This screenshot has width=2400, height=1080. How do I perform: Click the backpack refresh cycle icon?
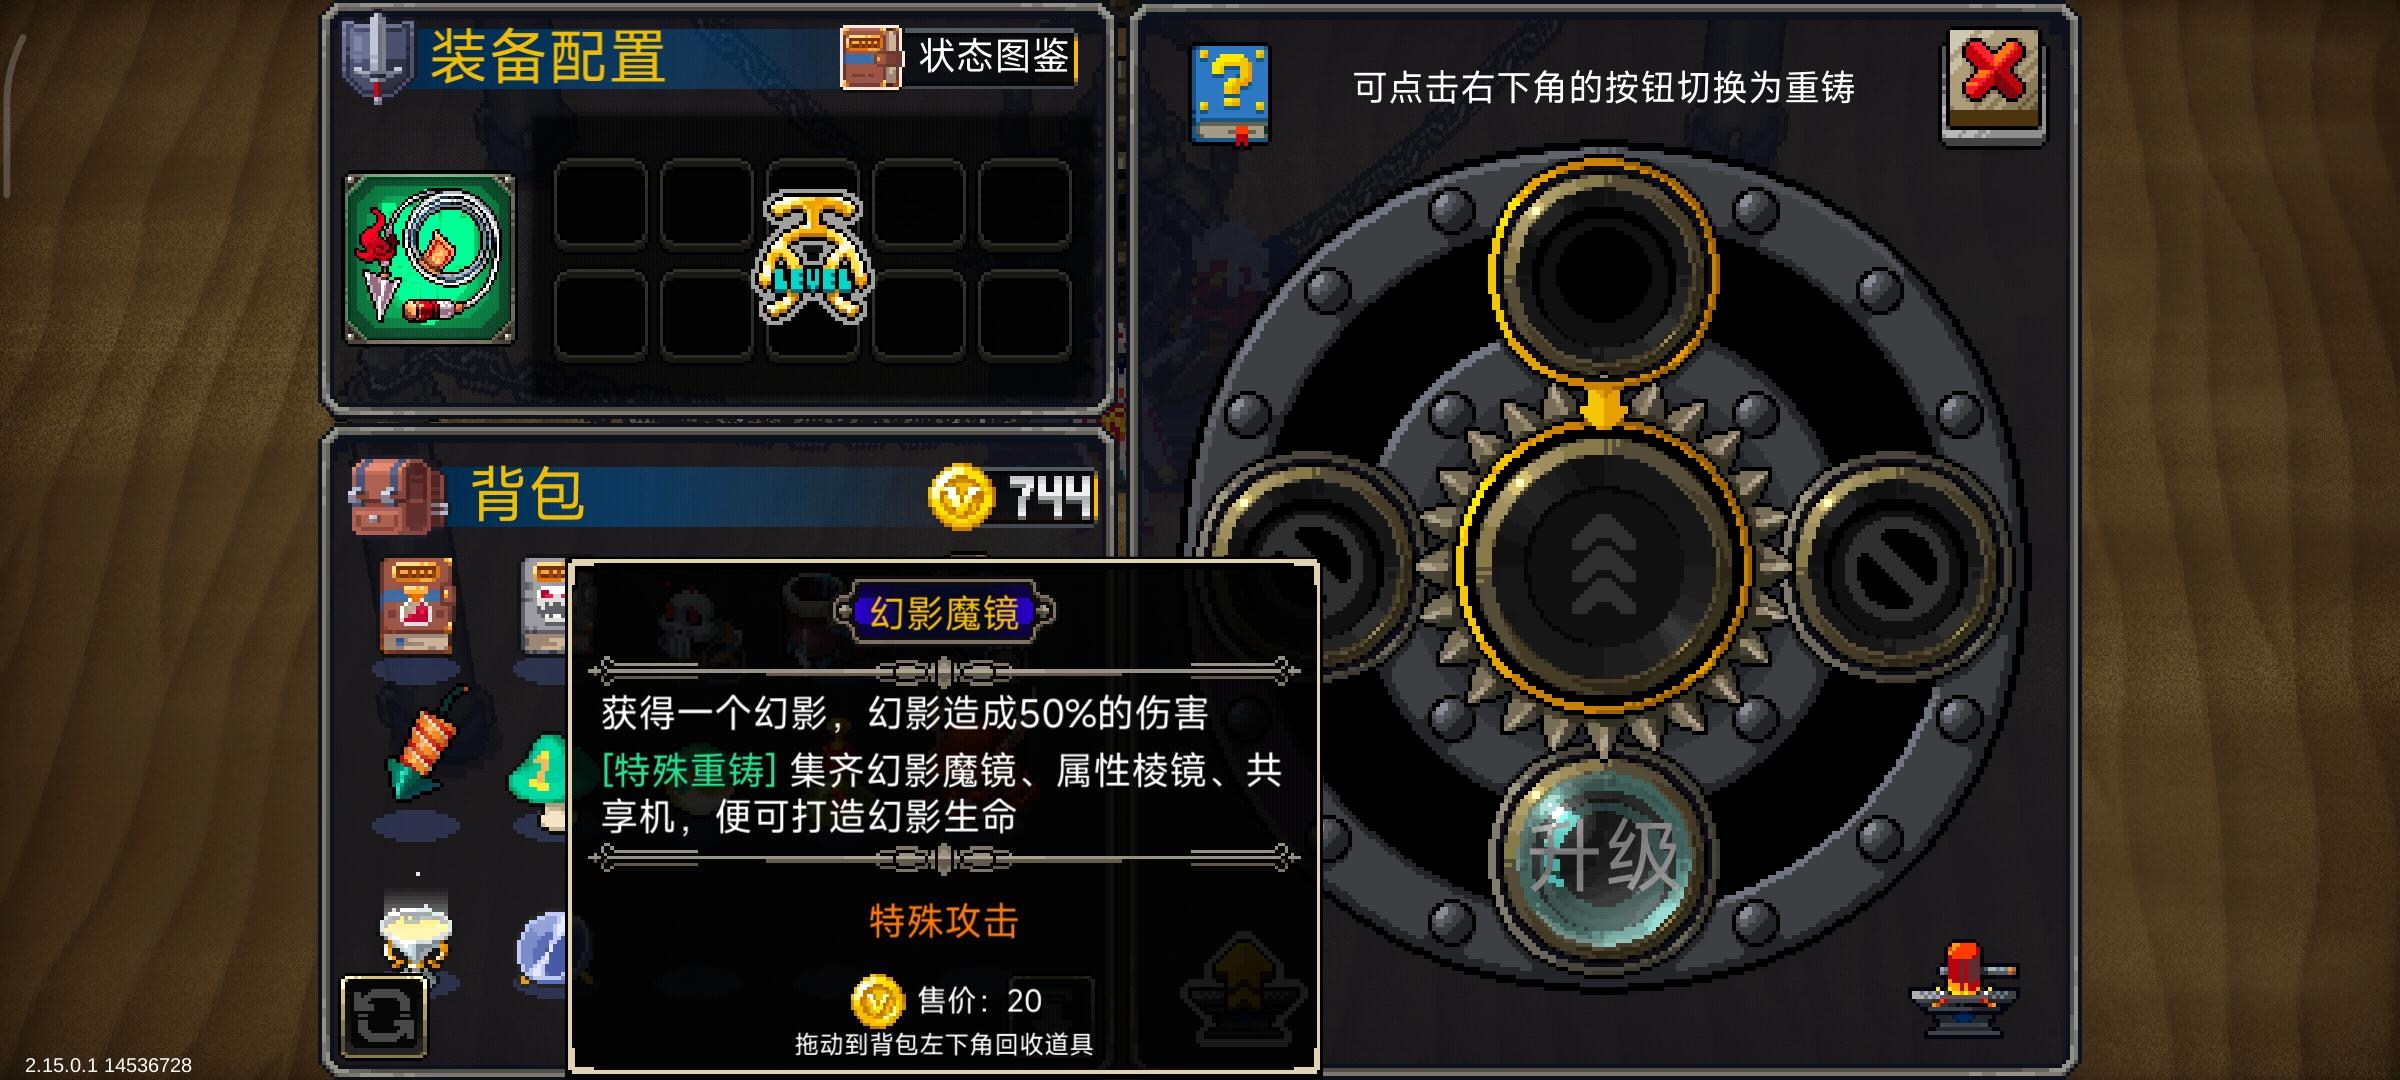click(384, 1017)
